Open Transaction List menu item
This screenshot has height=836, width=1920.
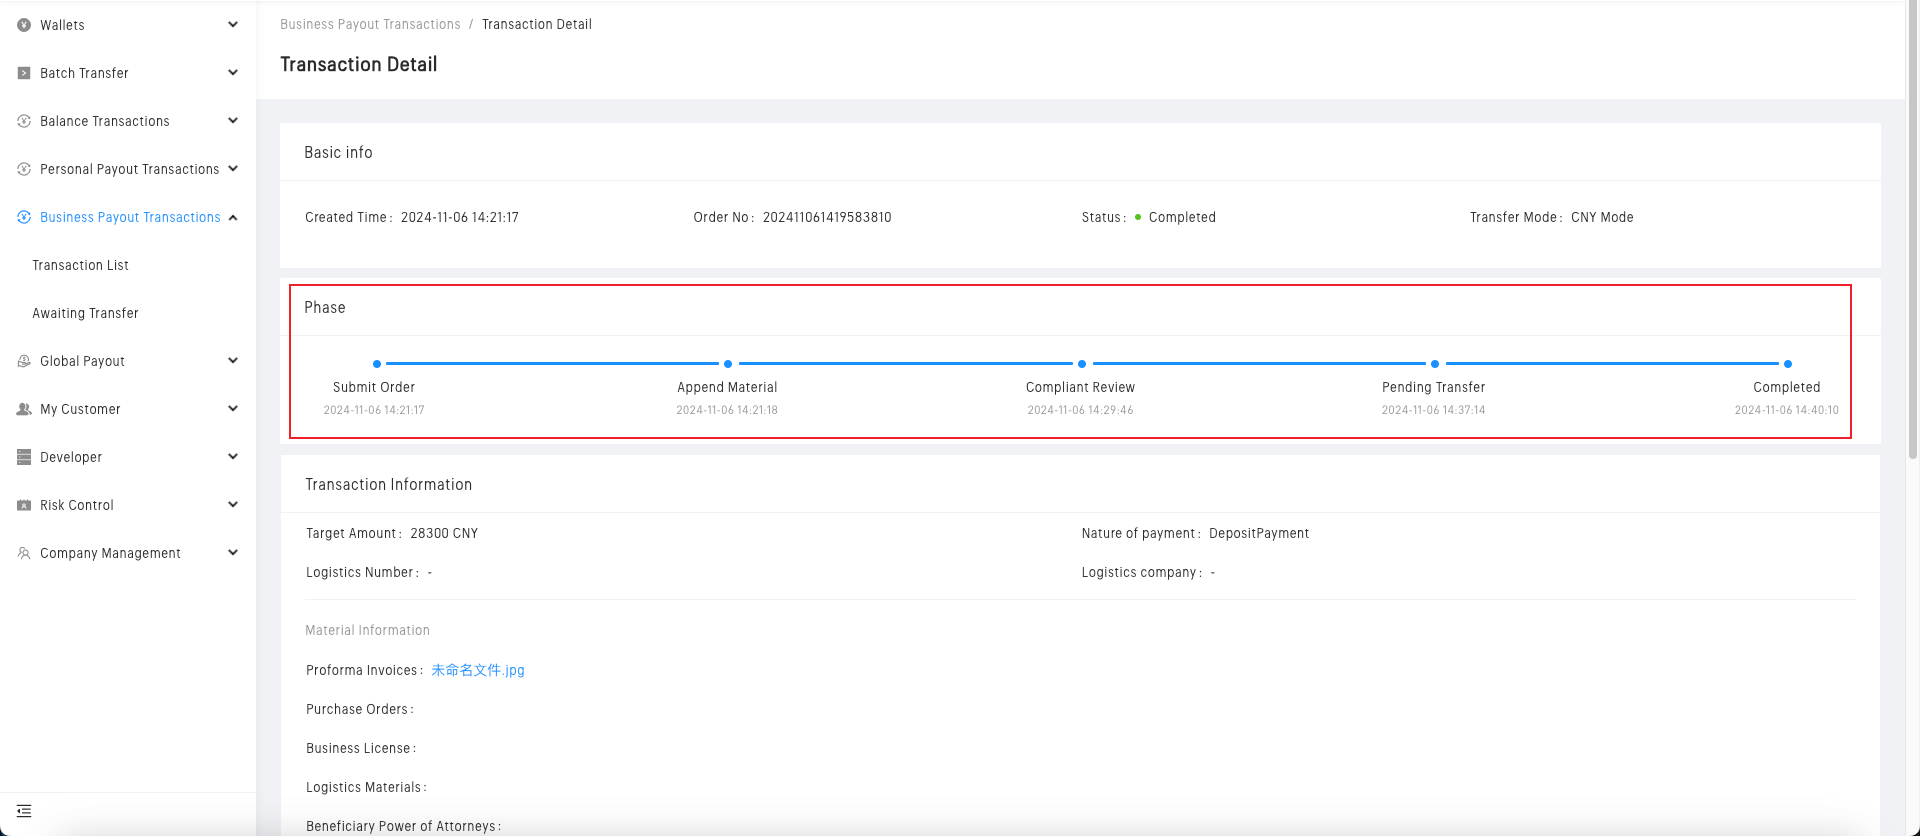[80, 265]
